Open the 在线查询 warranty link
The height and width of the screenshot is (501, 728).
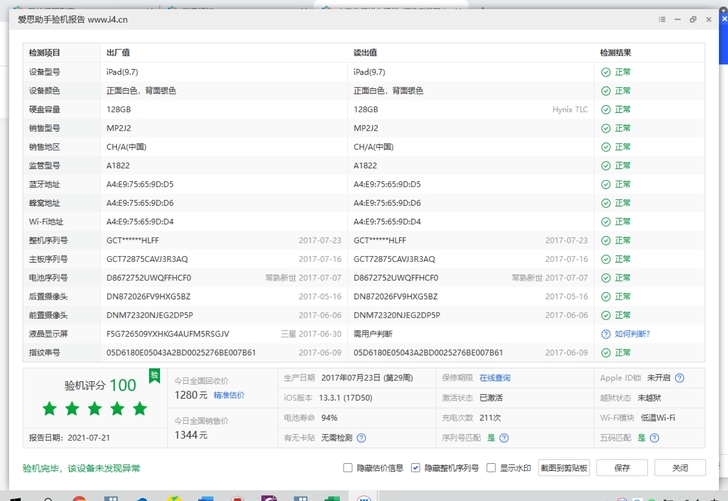[x=495, y=378]
